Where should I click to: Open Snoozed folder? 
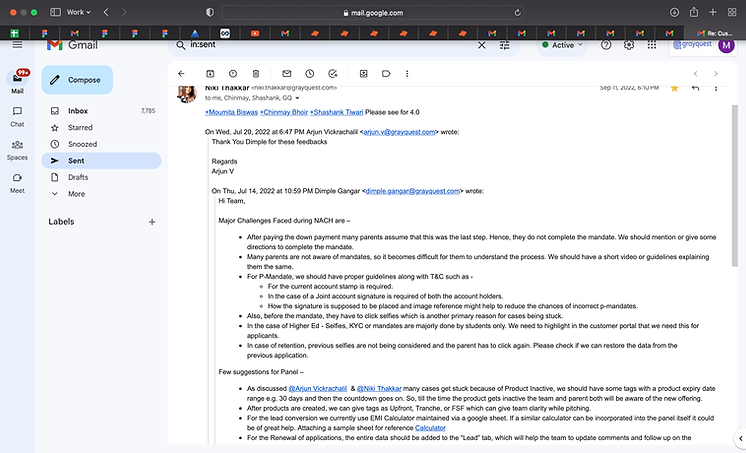coord(101,144)
